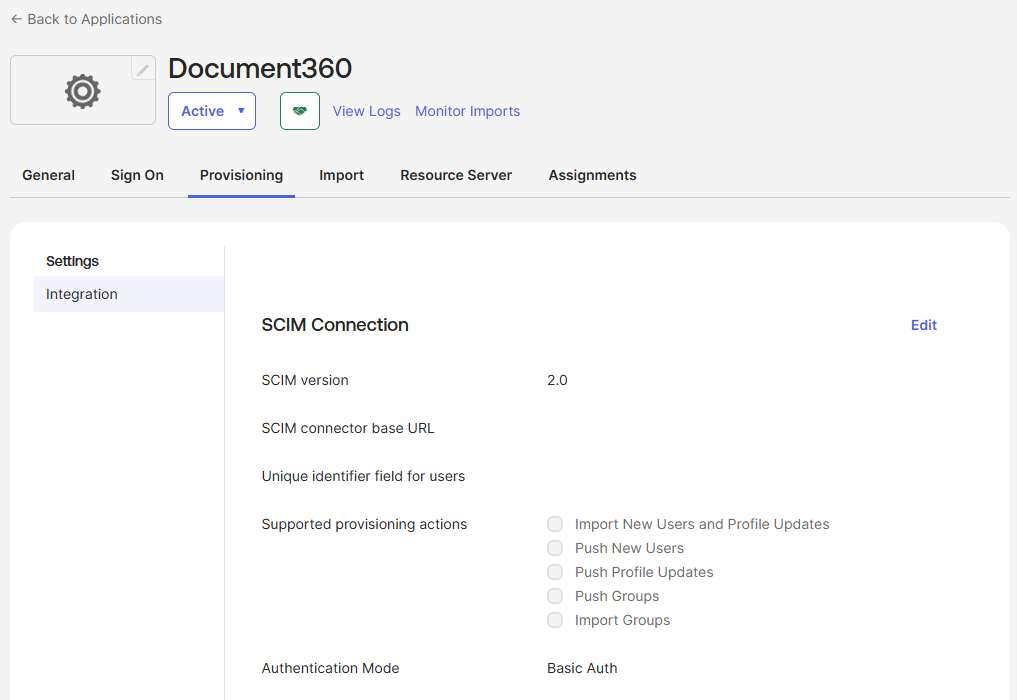
Task: Open View Logs link
Action: pos(366,111)
